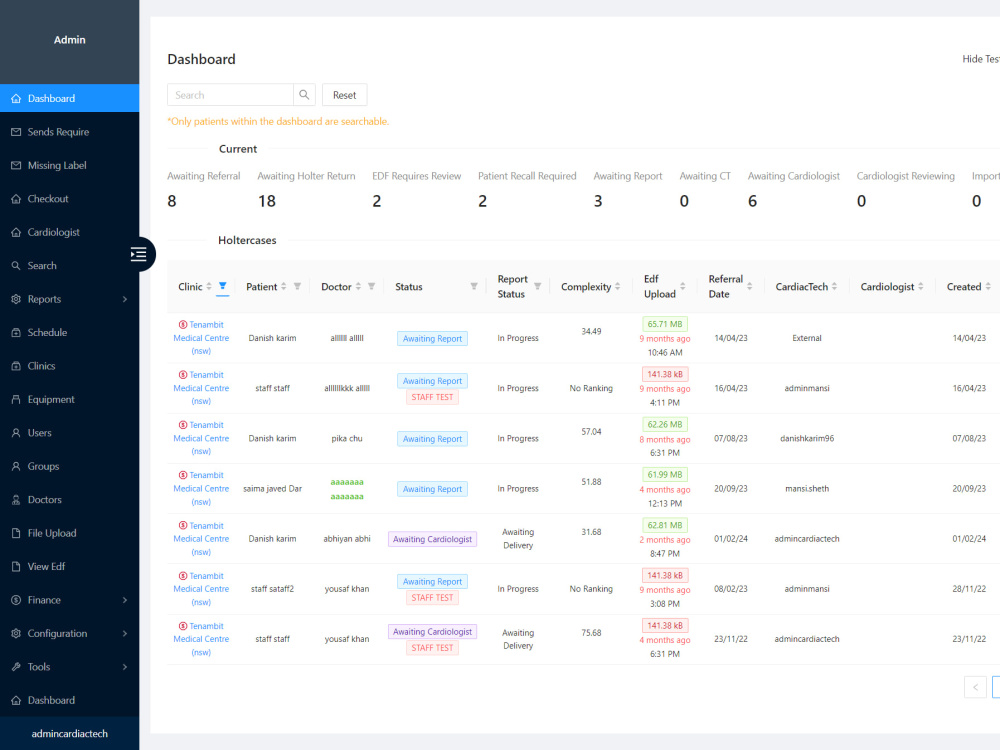Open Dashboard at top of sidebar
The image size is (1000, 750).
pos(70,98)
